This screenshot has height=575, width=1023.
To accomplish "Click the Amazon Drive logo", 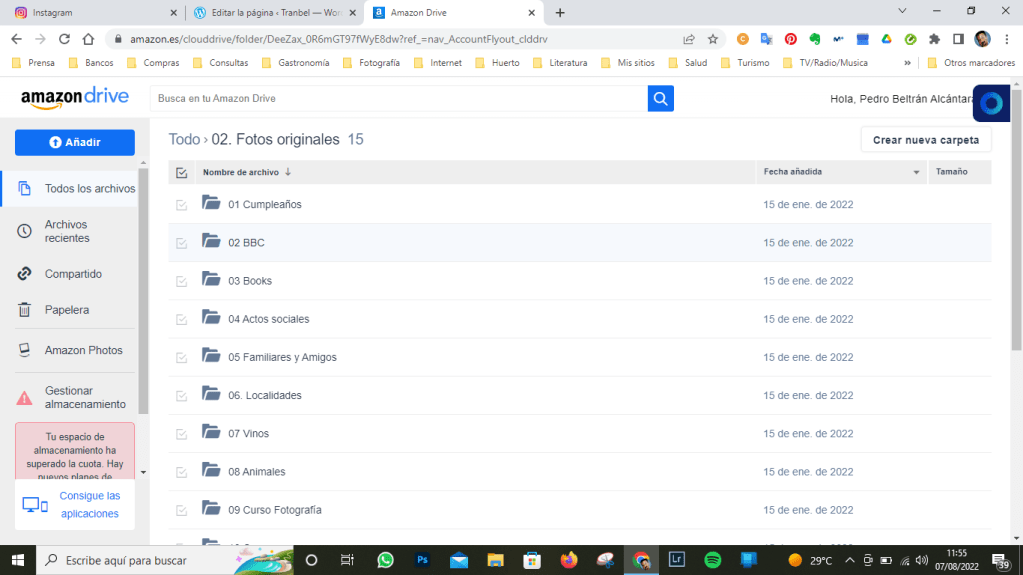I will pyautogui.click(x=75, y=98).
